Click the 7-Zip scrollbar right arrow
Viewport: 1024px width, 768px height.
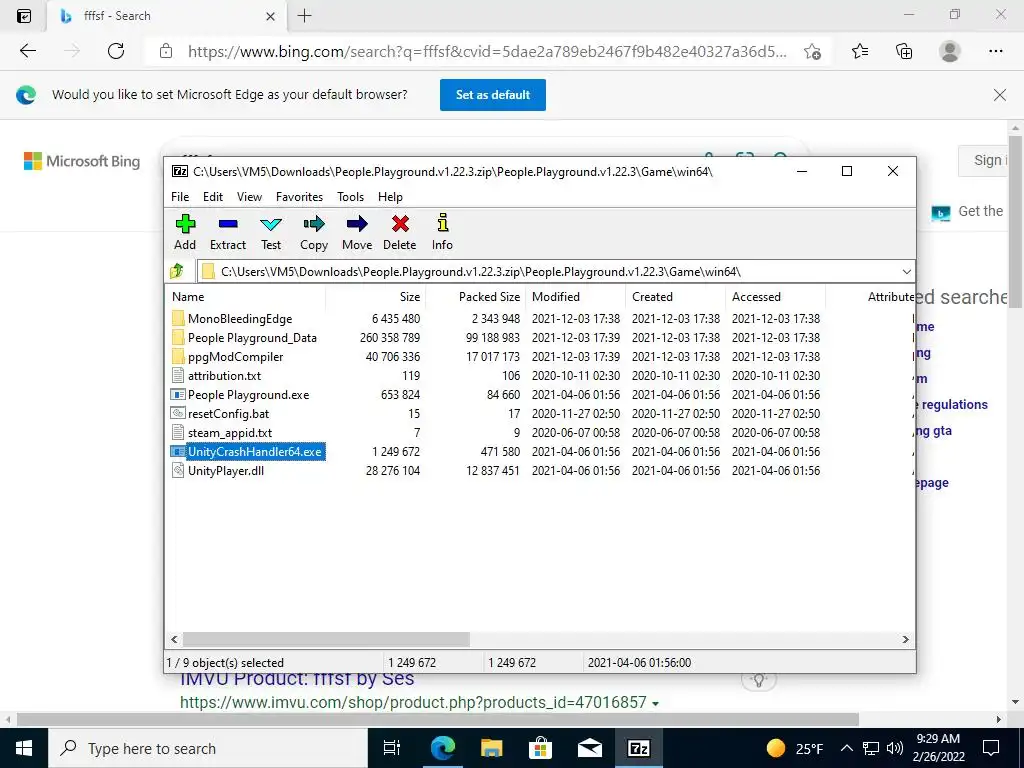tap(906, 639)
